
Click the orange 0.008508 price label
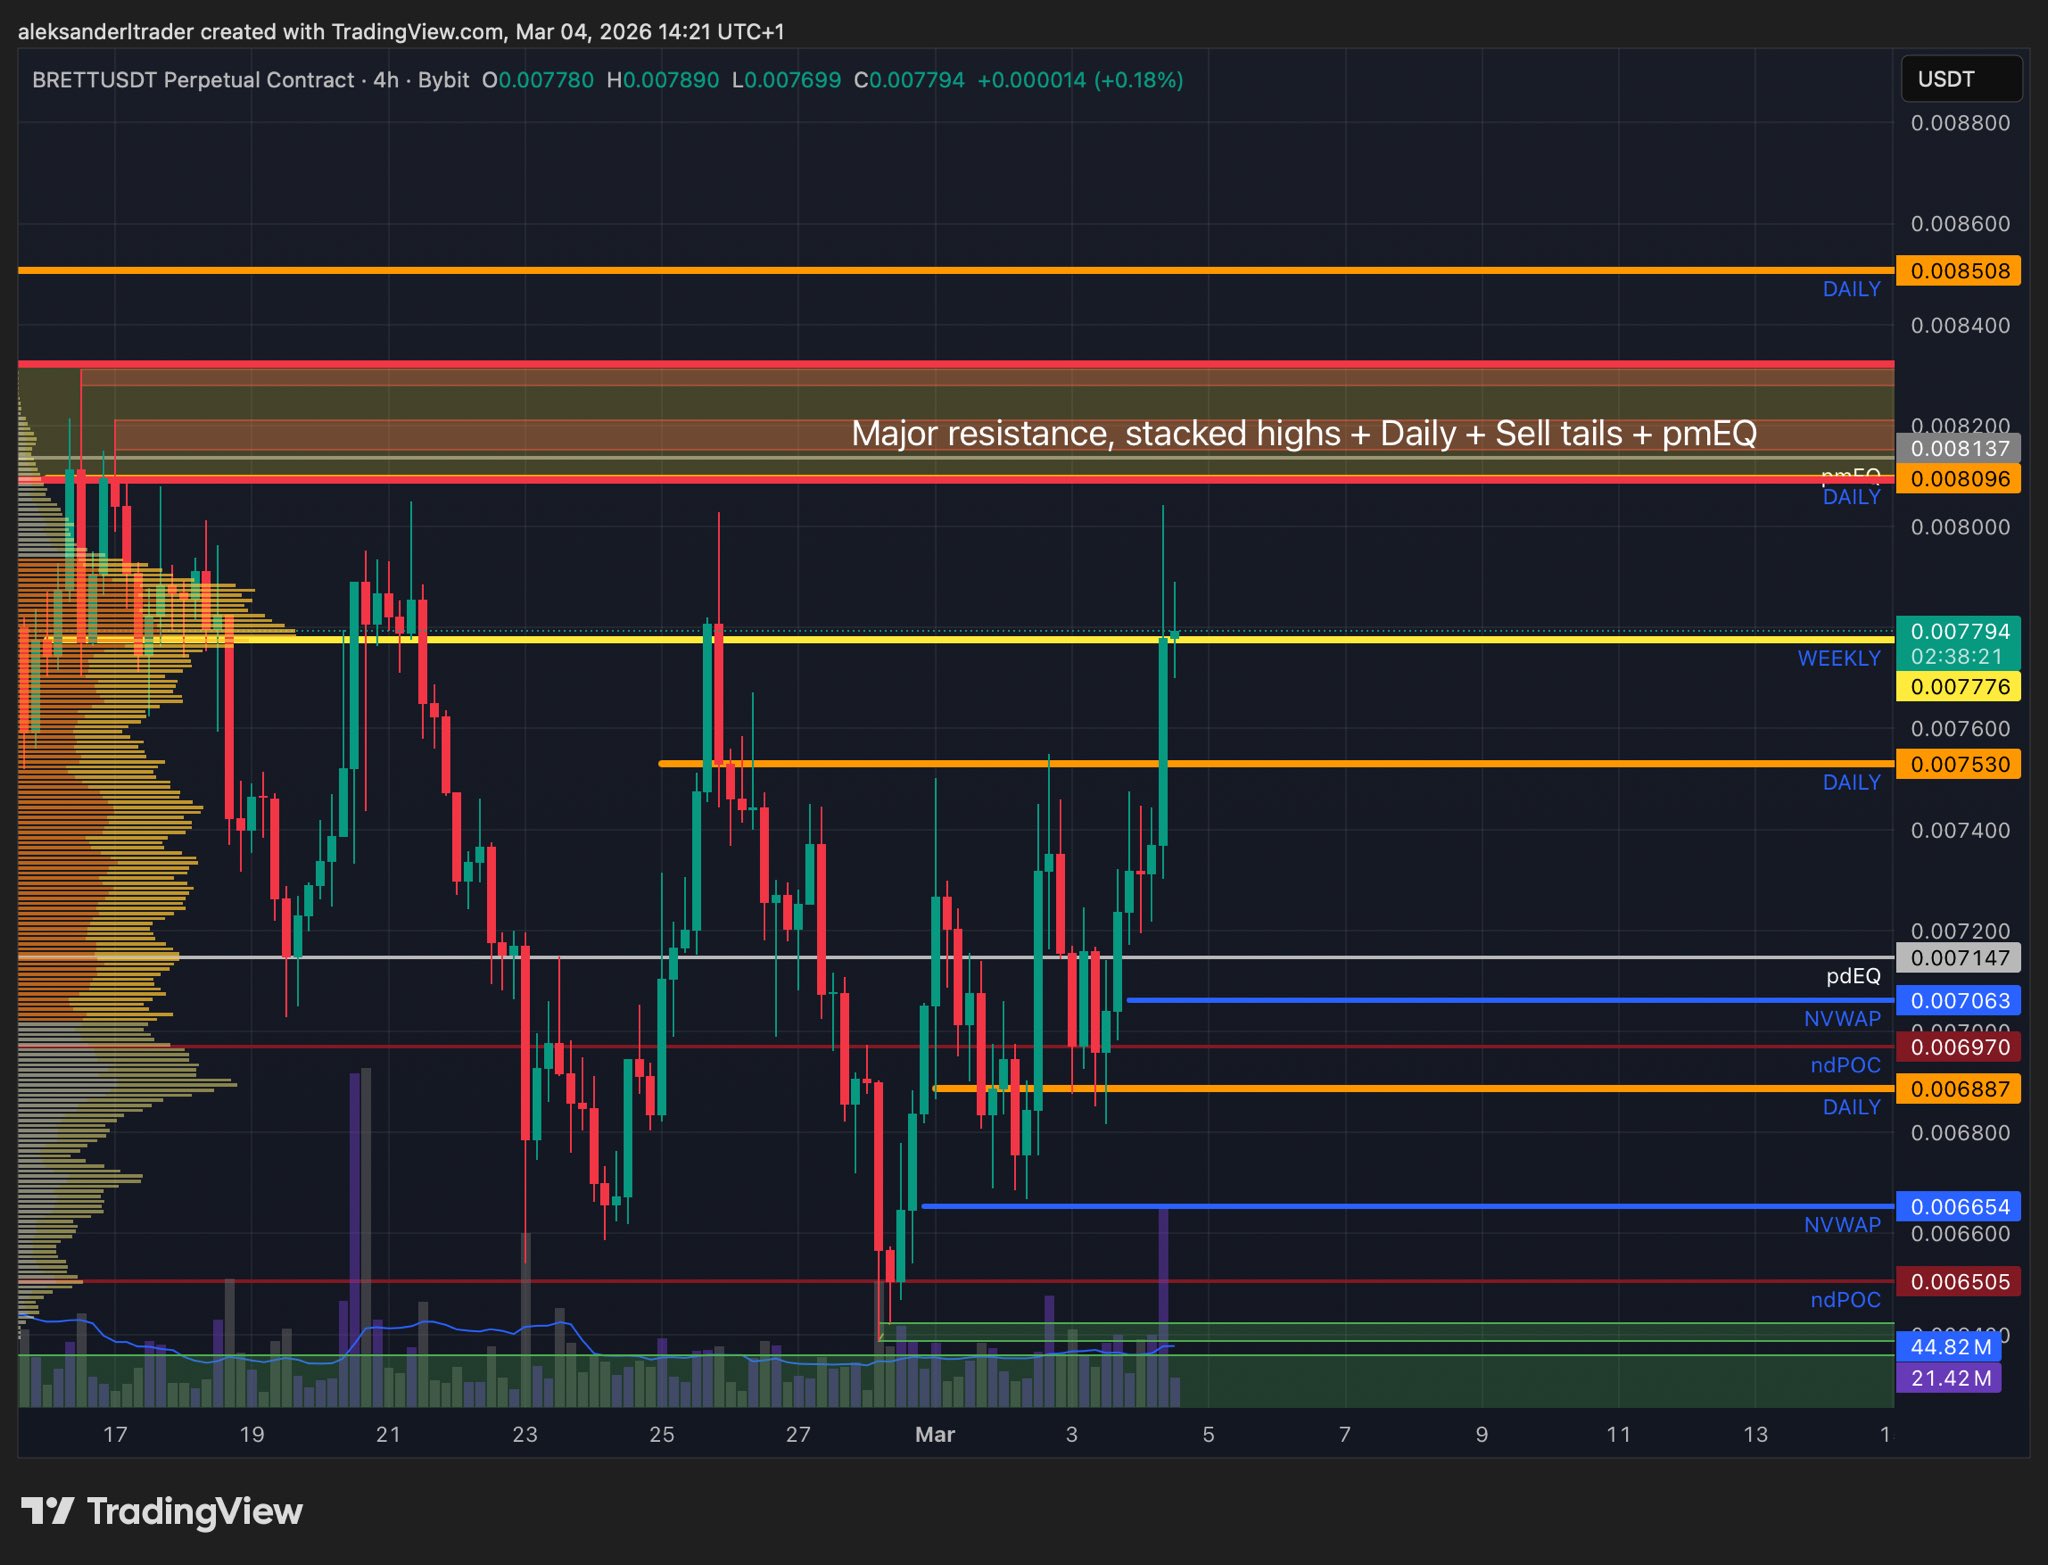1959,271
